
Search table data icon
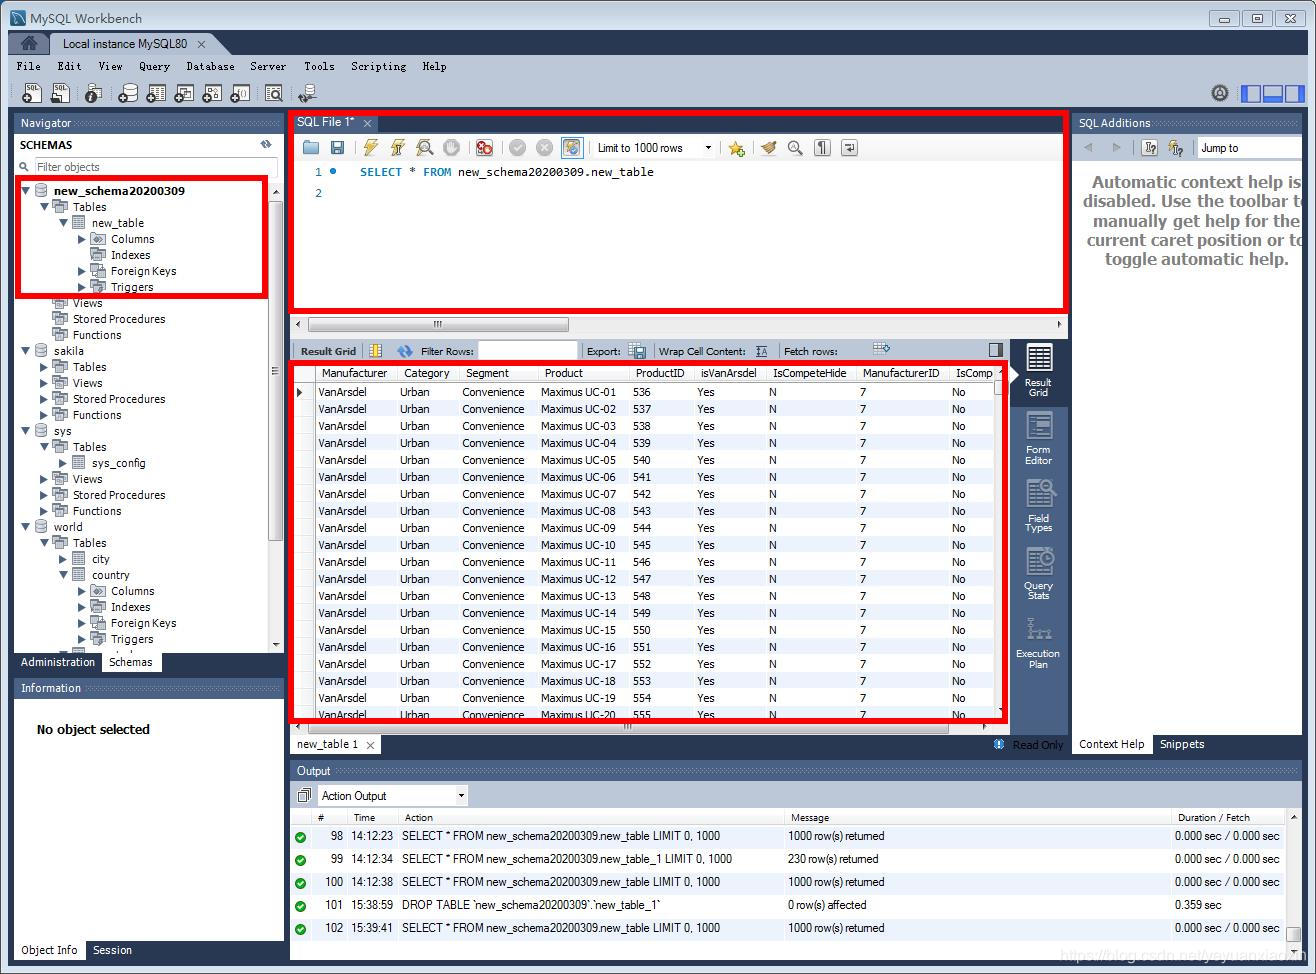[273, 93]
